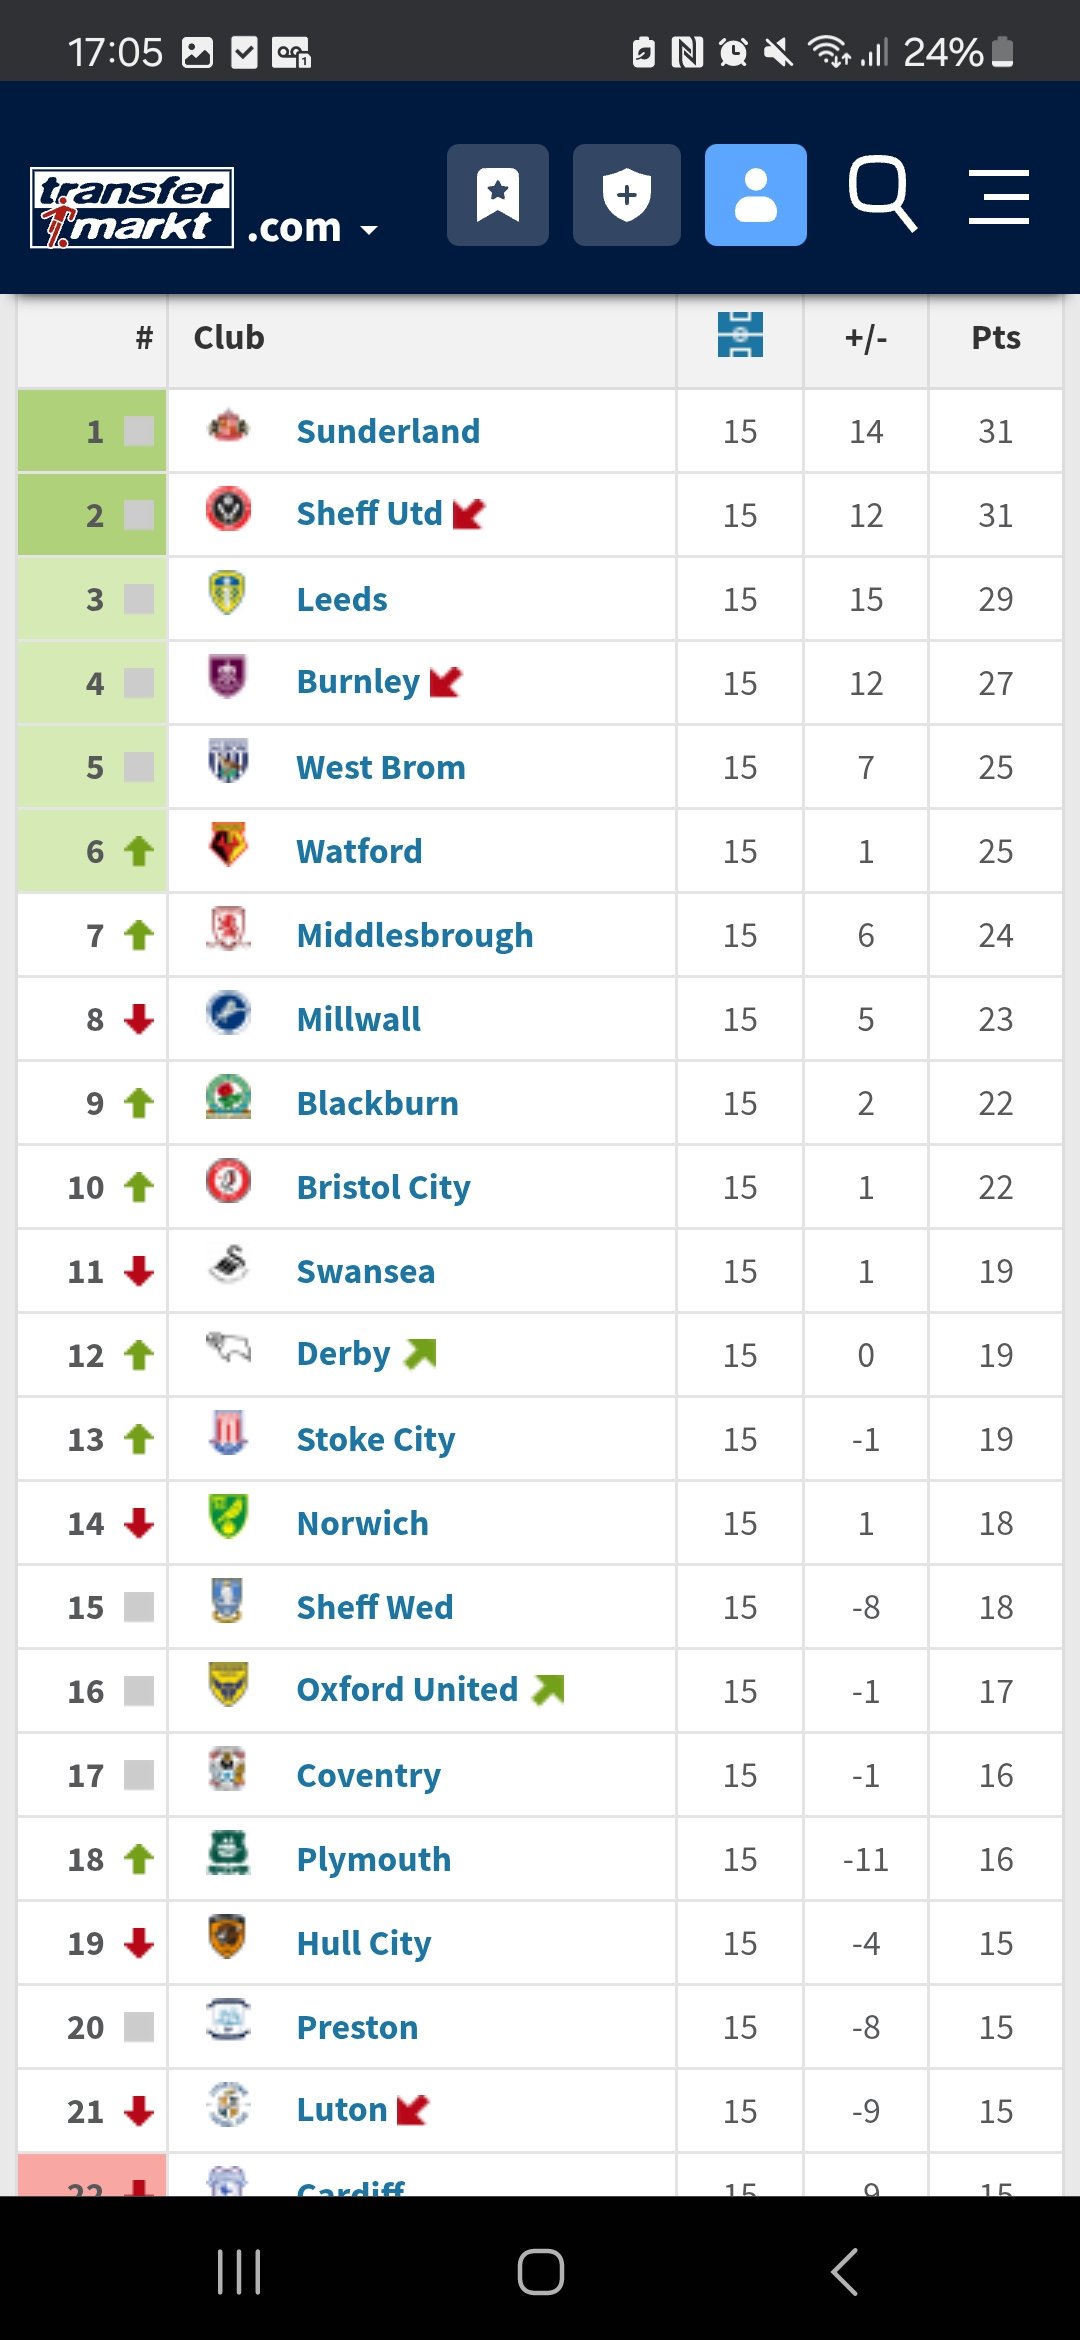Tap the Watford club crest
The height and width of the screenshot is (2340, 1080).
tap(228, 846)
